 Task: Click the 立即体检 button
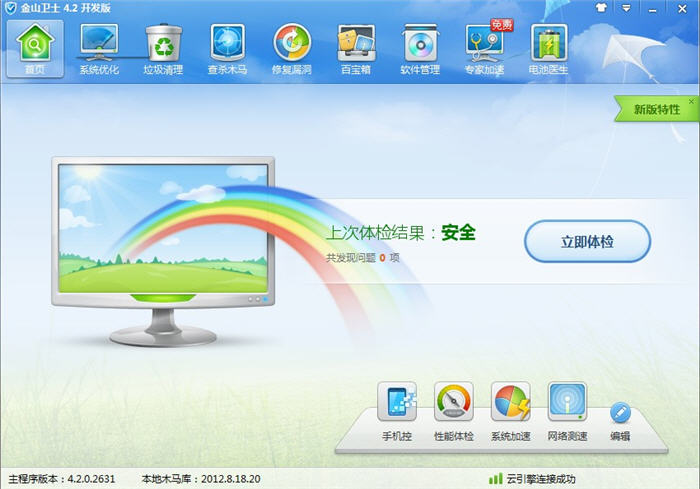tap(587, 242)
